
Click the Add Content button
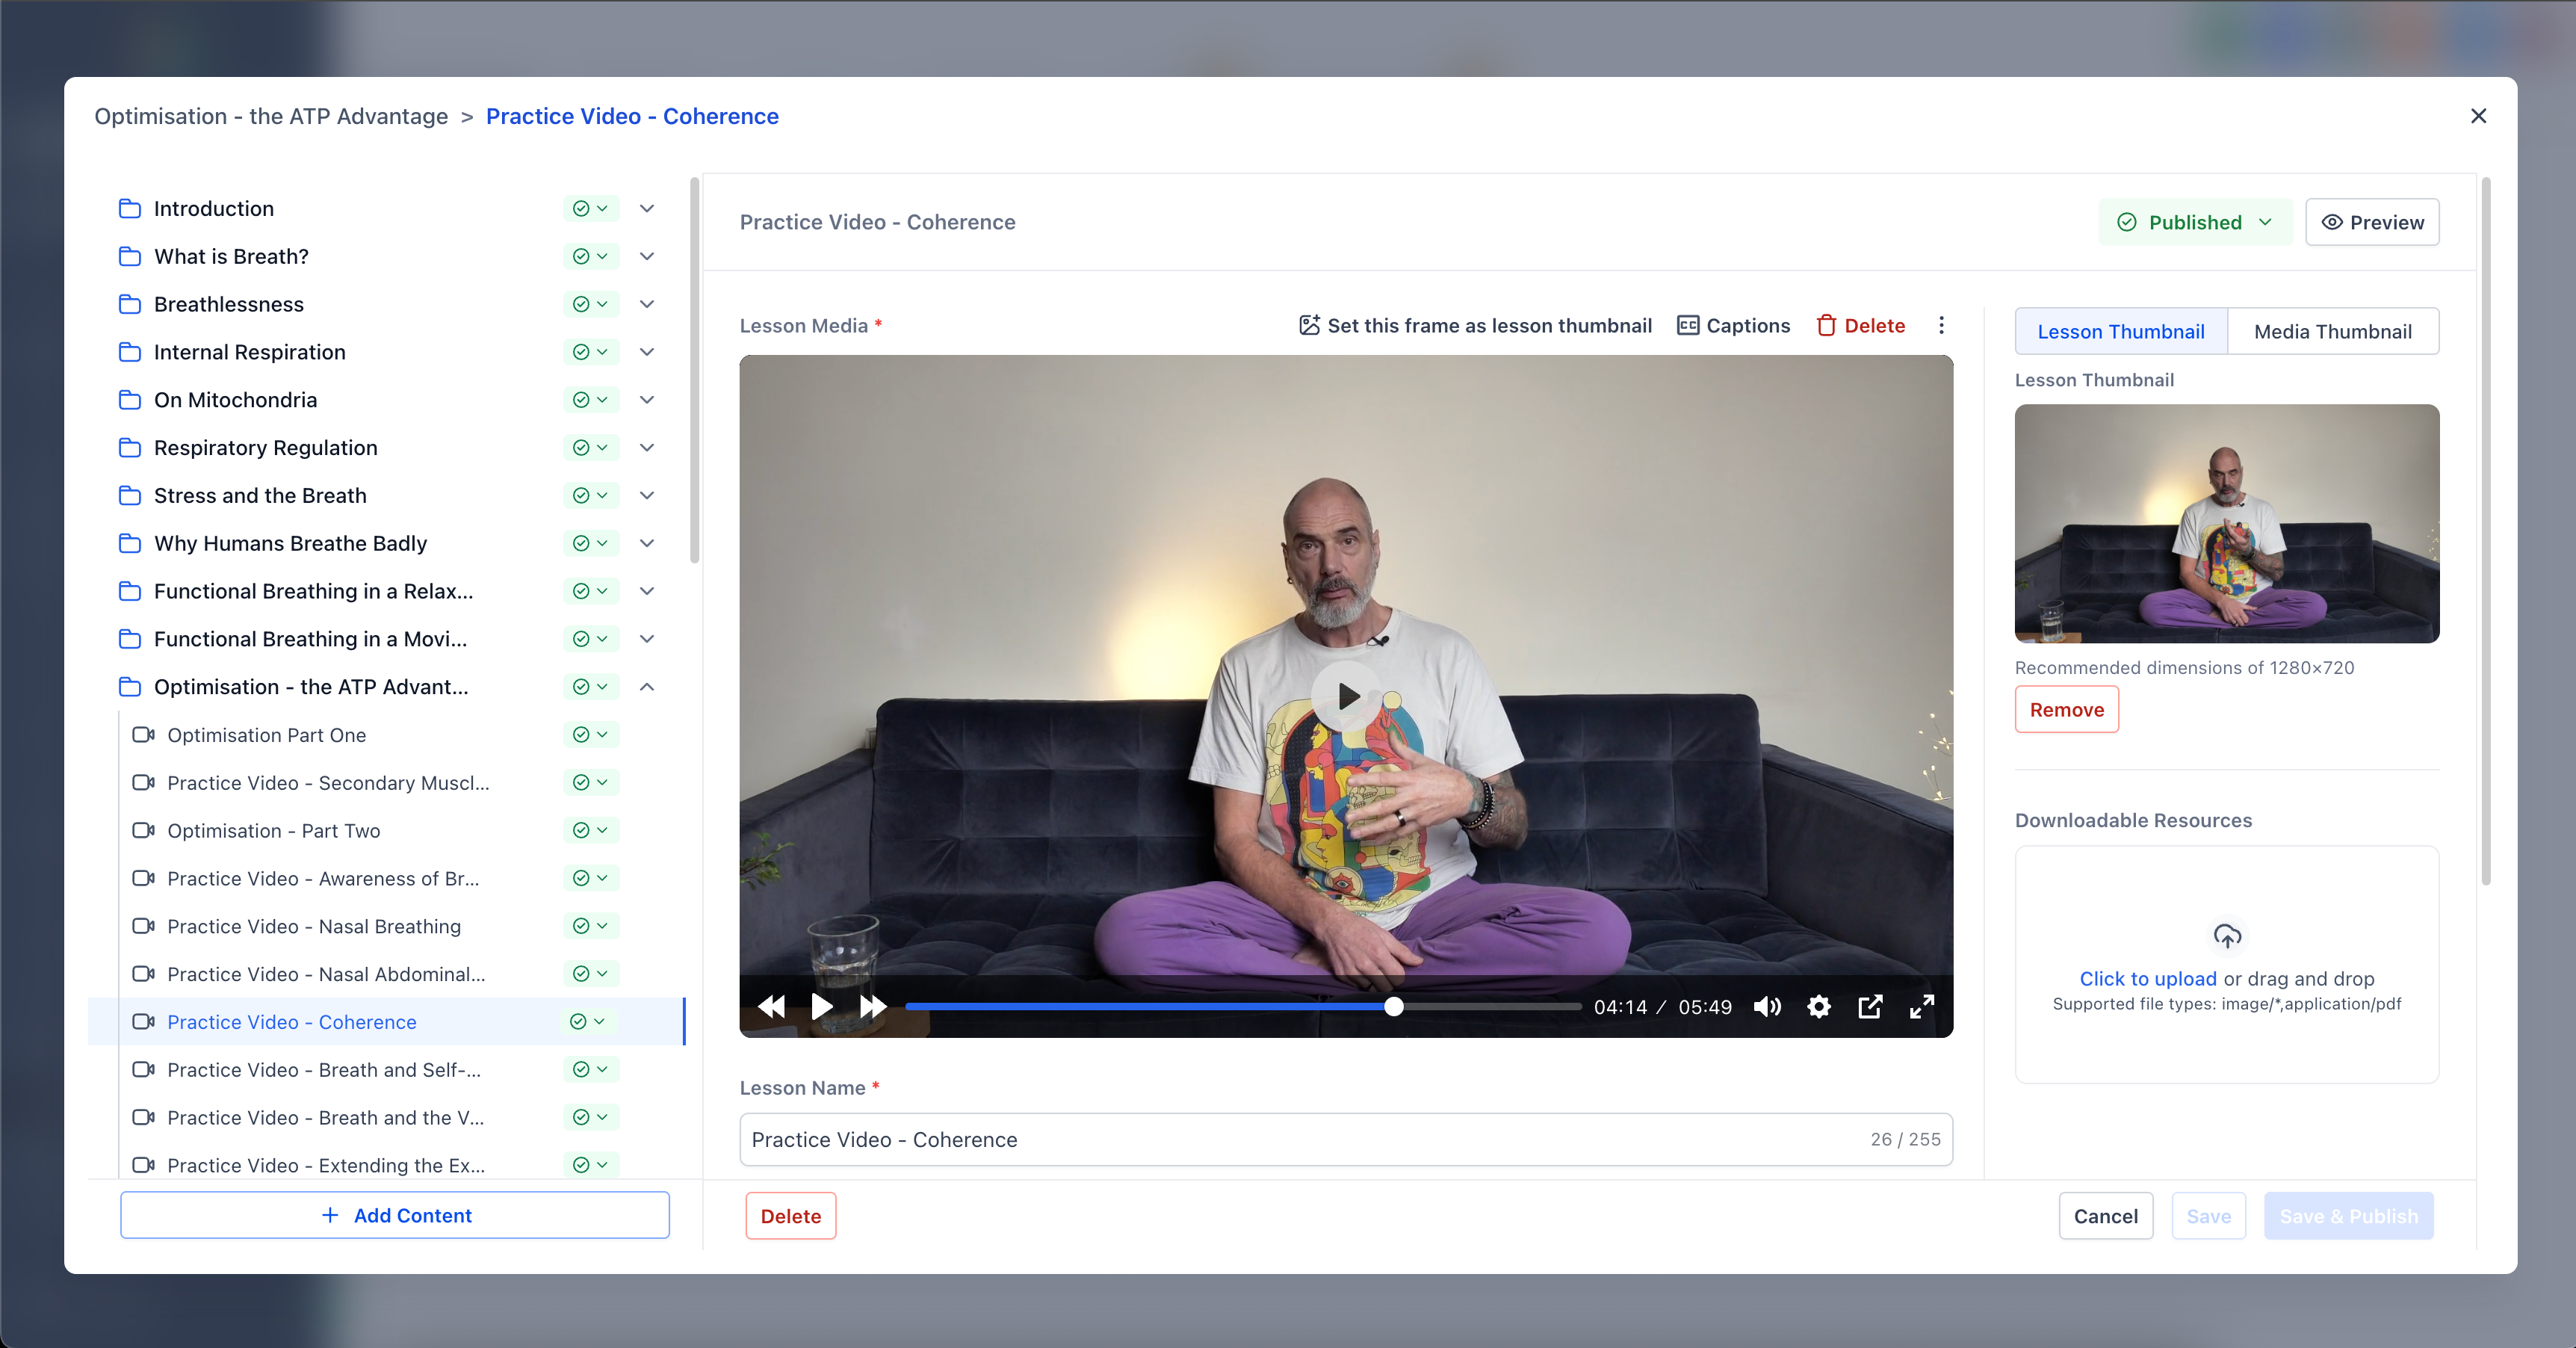coord(395,1215)
